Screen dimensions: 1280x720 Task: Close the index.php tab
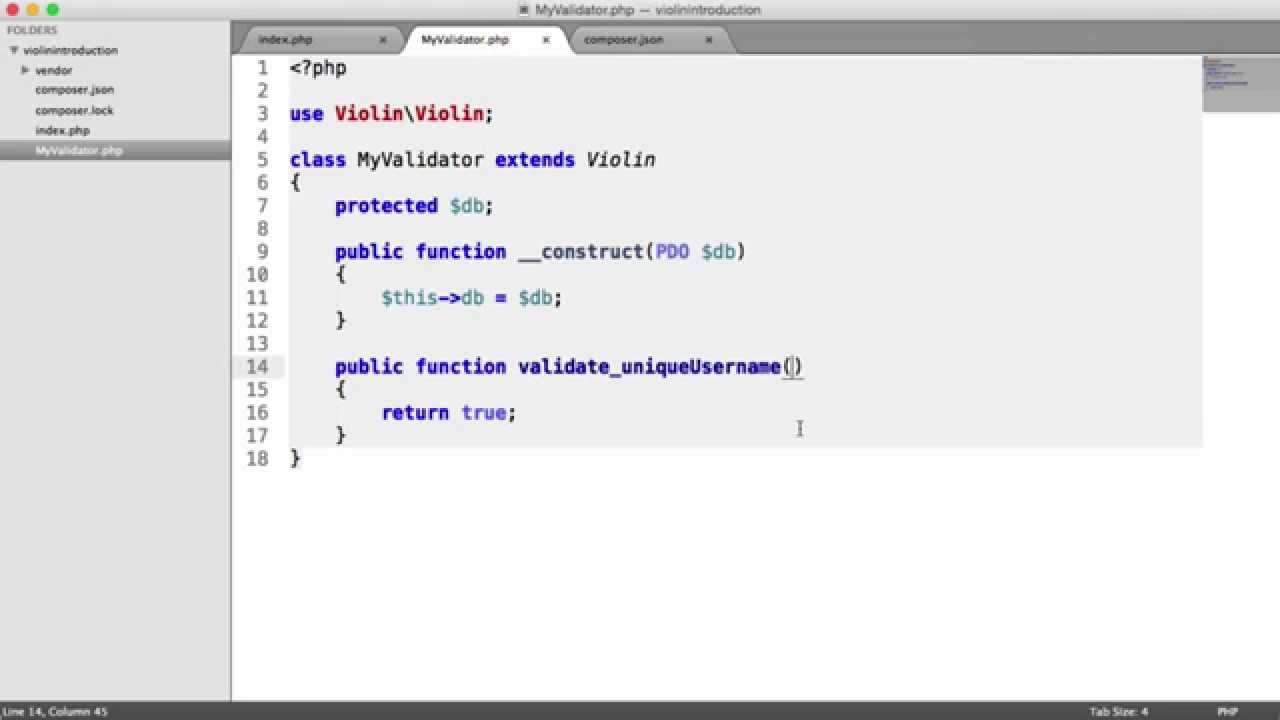click(383, 40)
